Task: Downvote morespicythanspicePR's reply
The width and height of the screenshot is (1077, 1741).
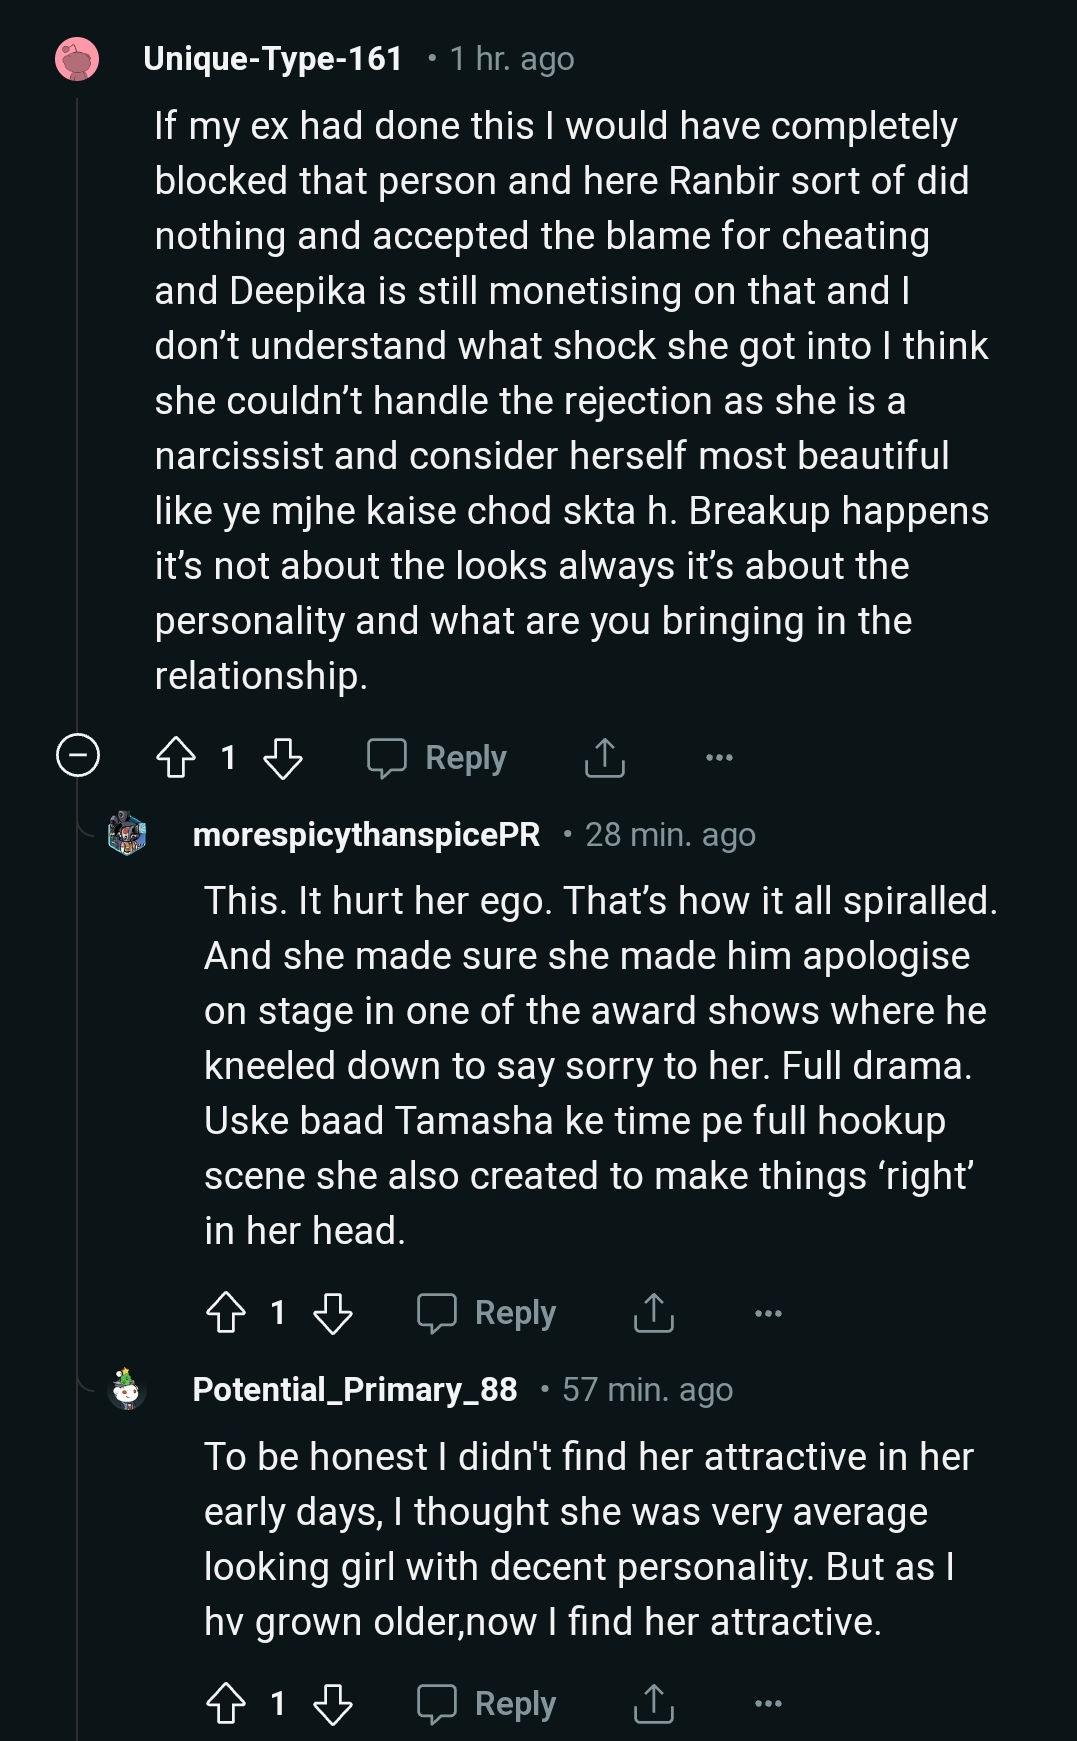Action: tap(332, 1313)
